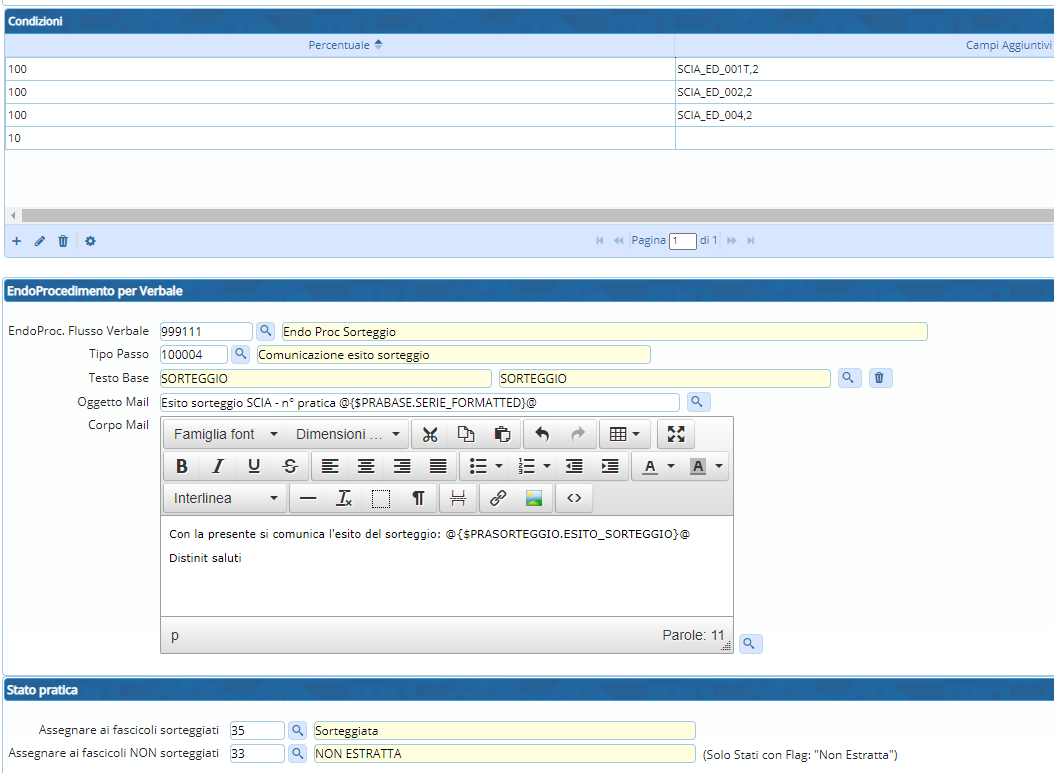Open source code view in editor
The image size is (1054, 773).
coord(574,498)
